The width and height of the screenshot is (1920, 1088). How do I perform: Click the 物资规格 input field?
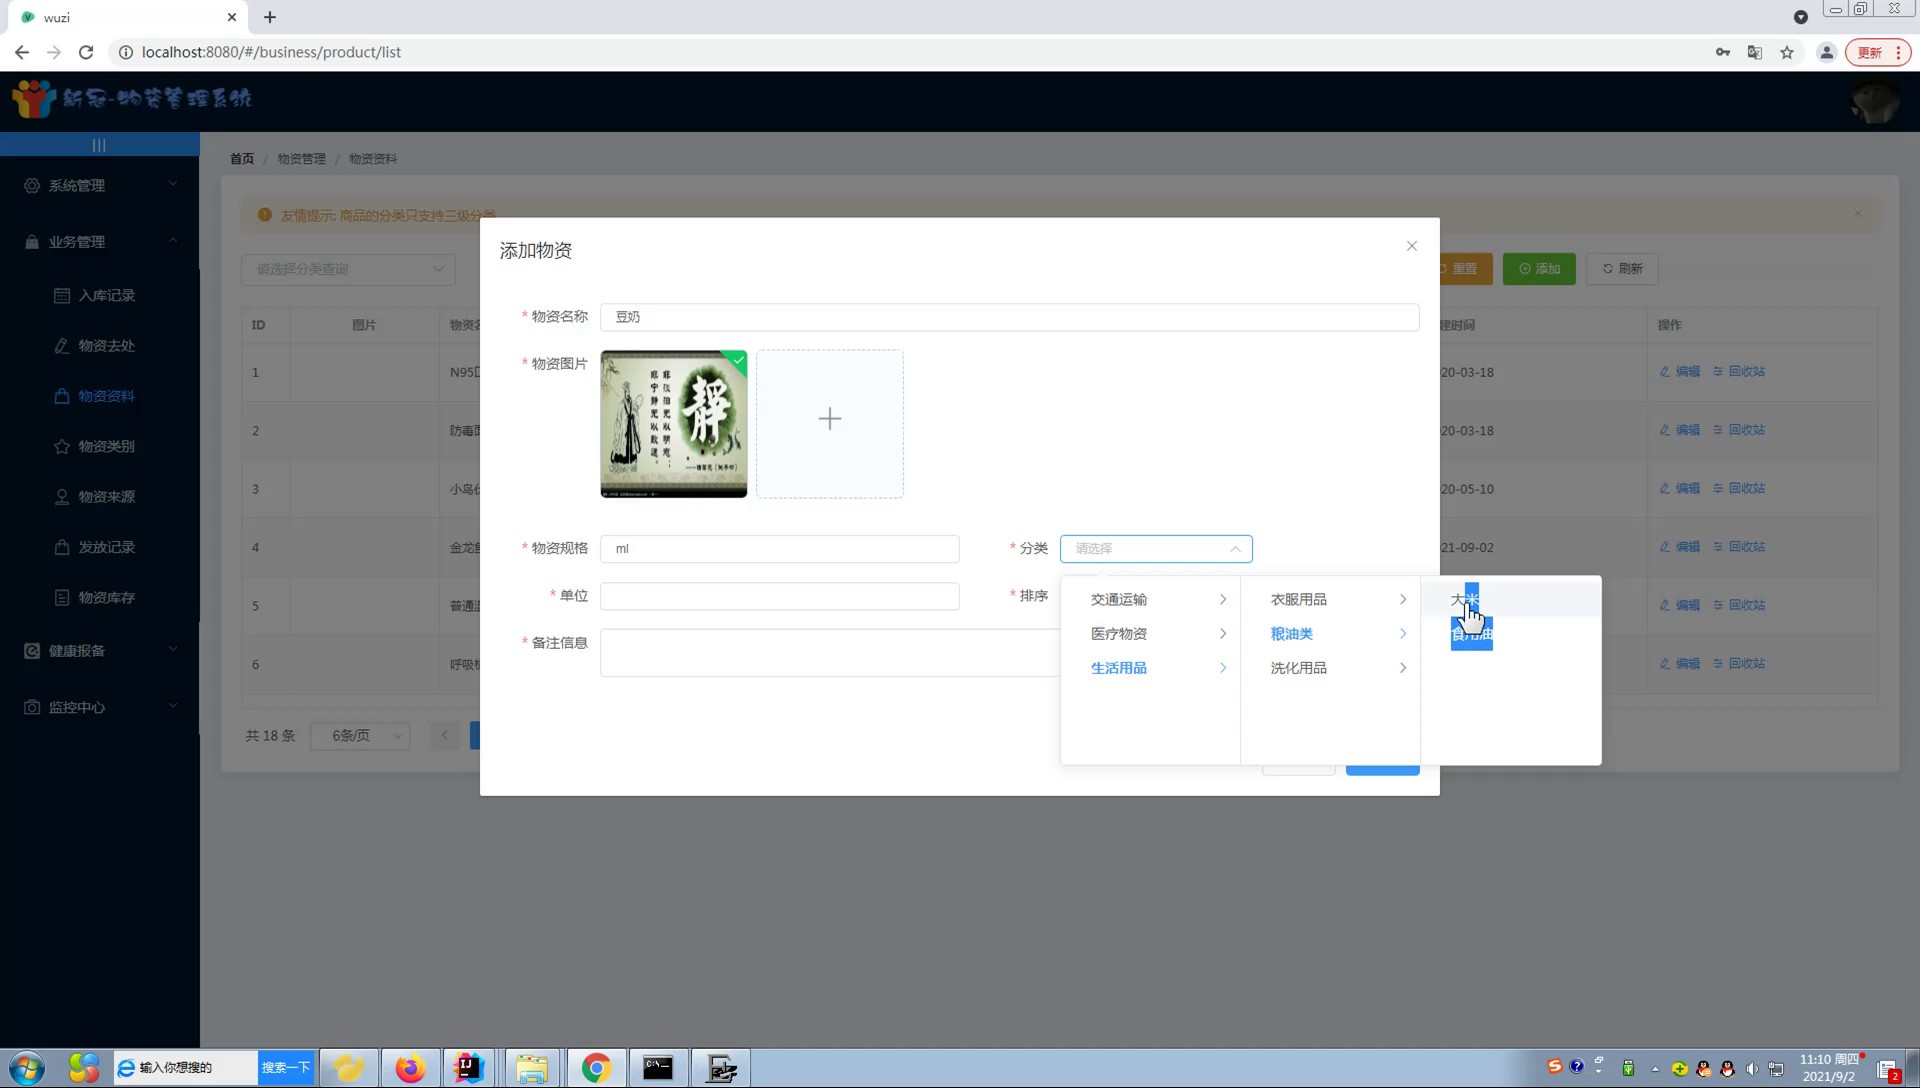pos(779,549)
